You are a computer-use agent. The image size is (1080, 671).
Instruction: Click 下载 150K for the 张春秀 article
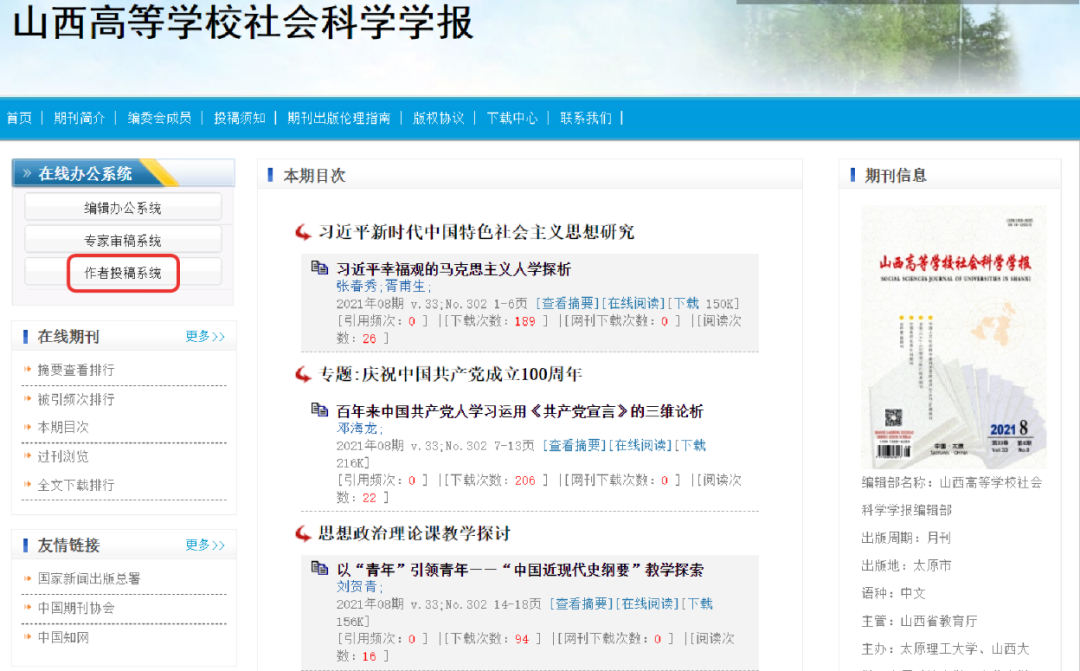pyautogui.click(x=703, y=303)
